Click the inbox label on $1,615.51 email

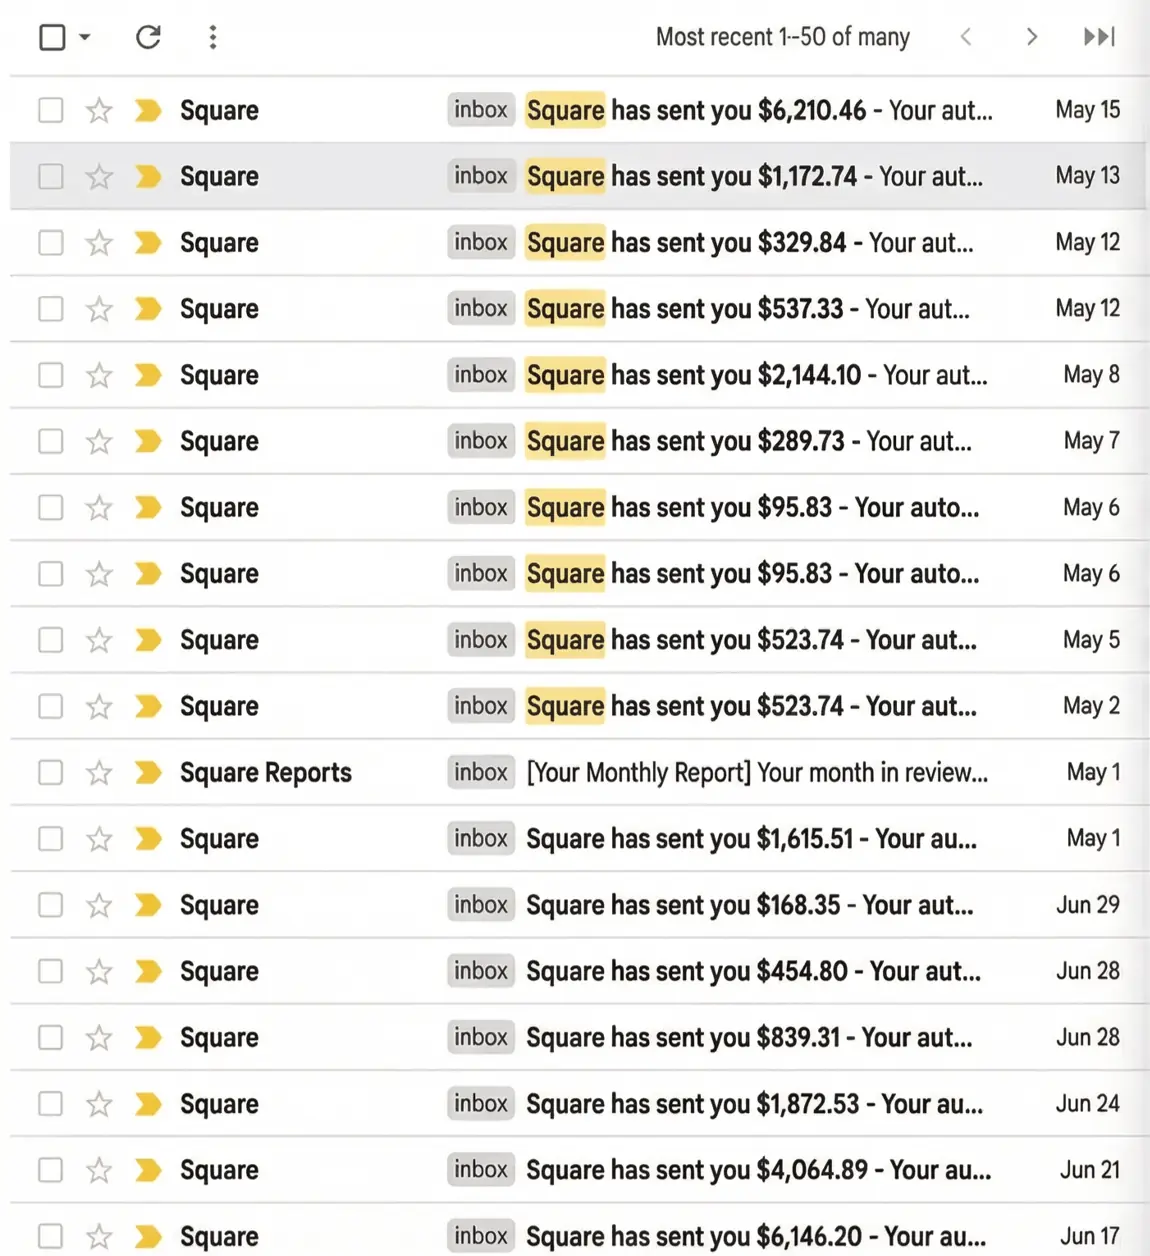point(480,838)
